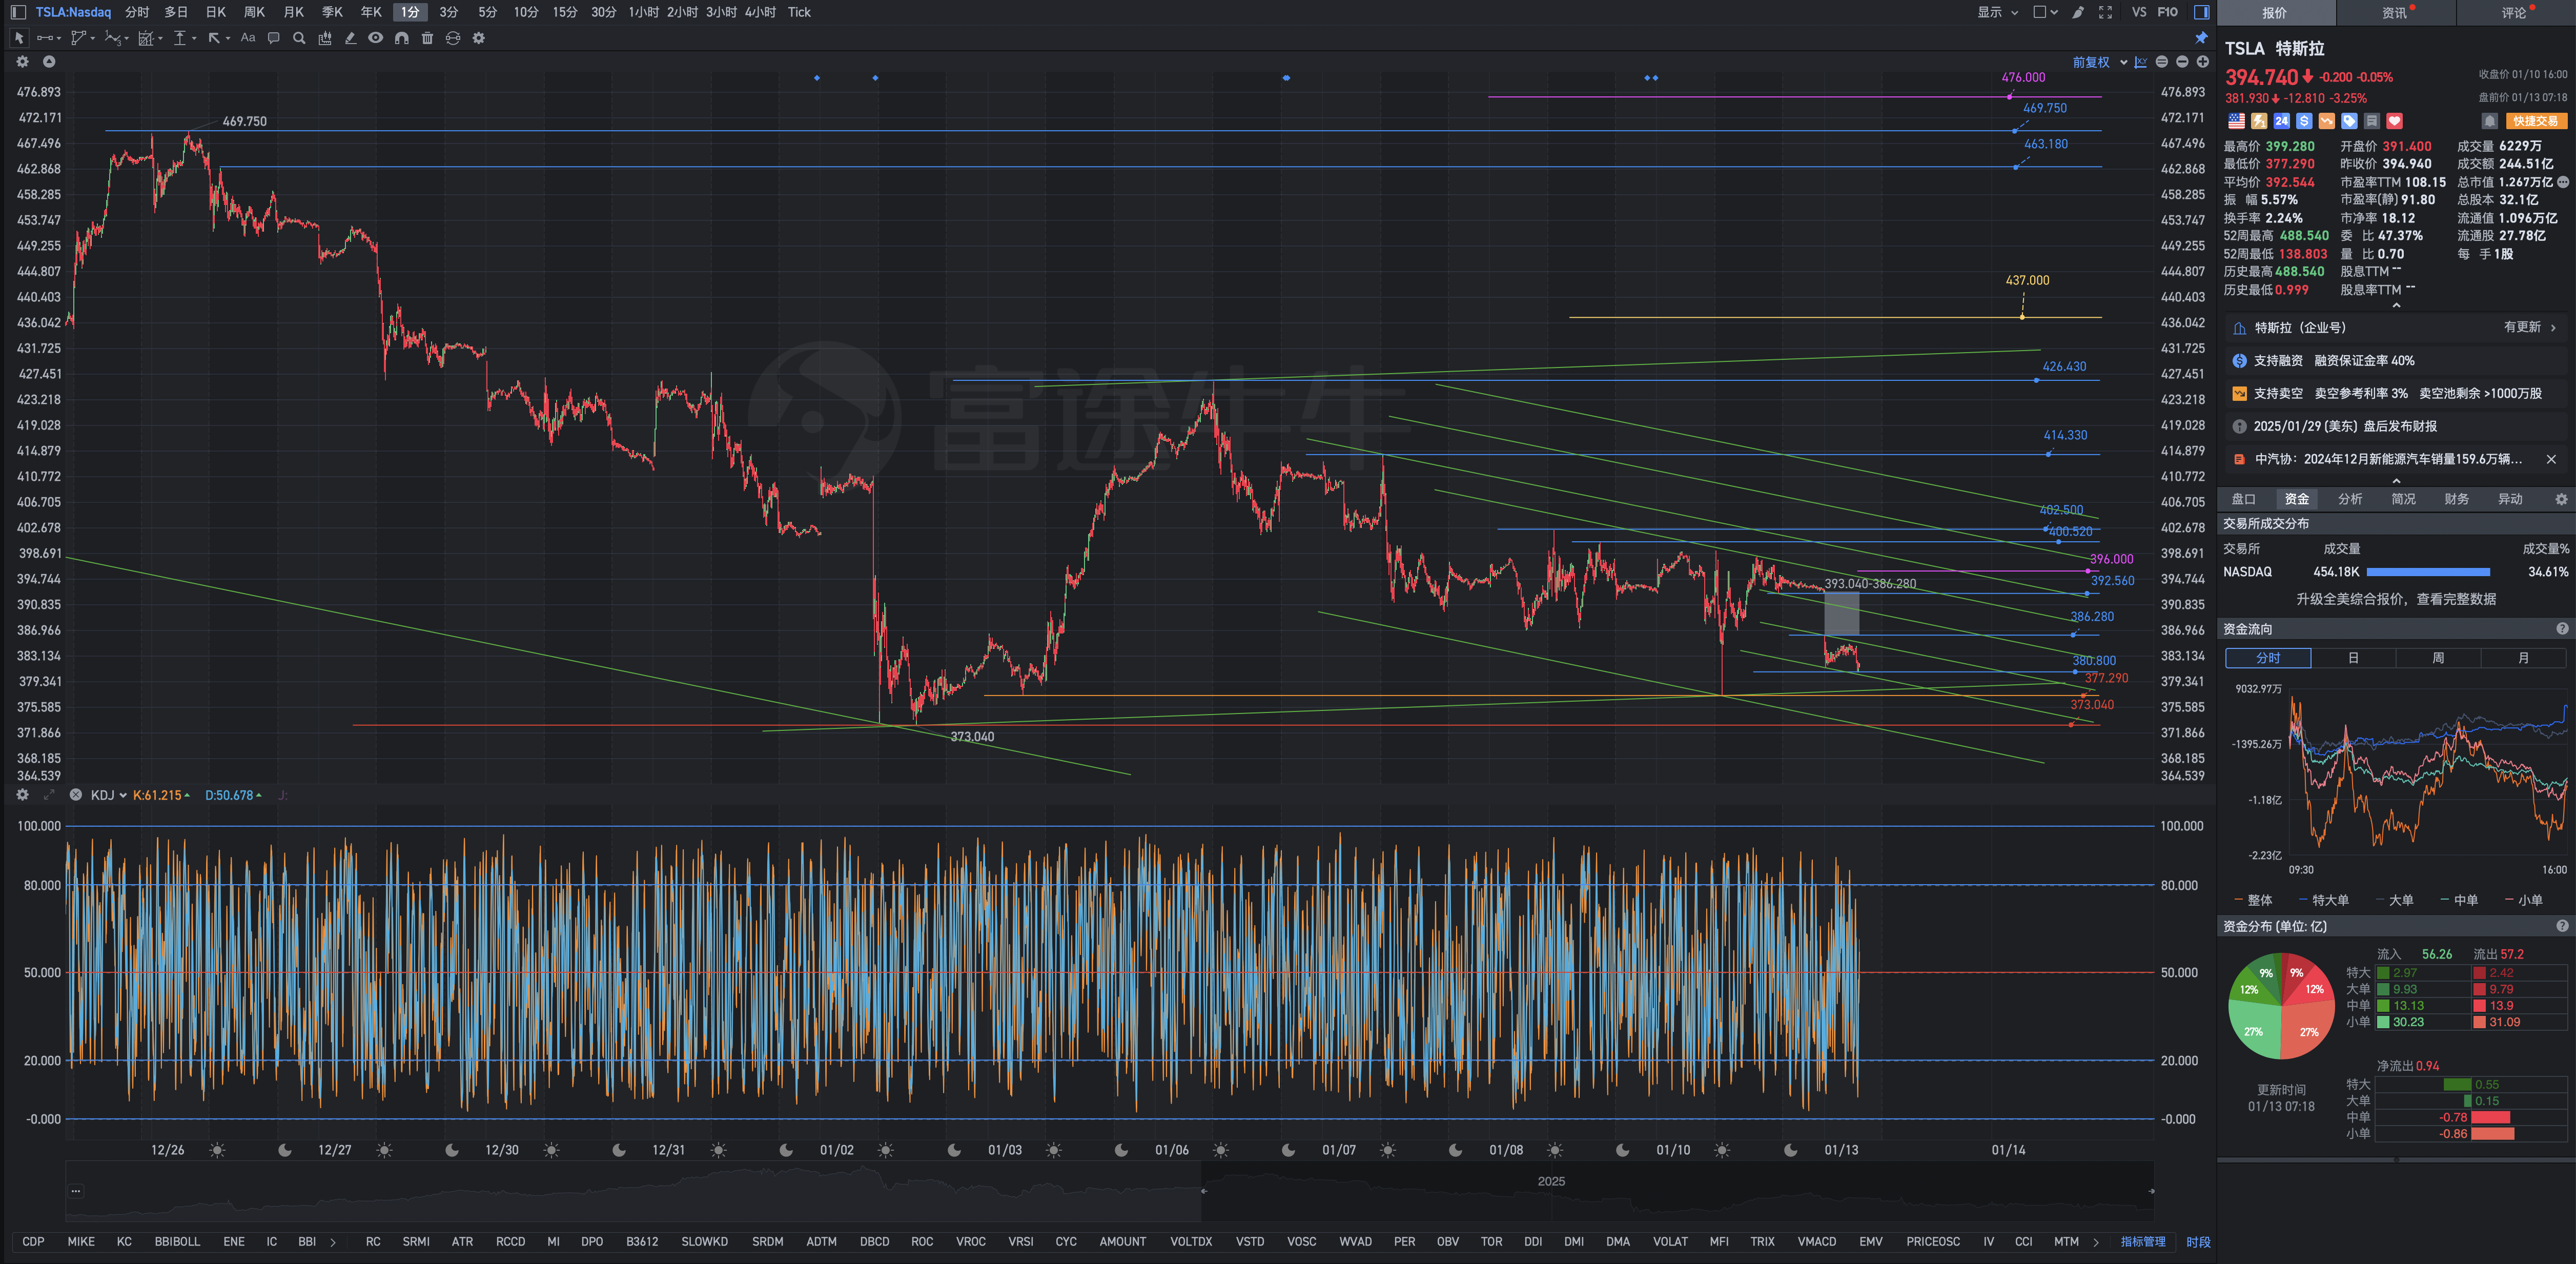Screen dimensions: 2576x1264
Task: Open the 评论 tab
Action: [2514, 13]
